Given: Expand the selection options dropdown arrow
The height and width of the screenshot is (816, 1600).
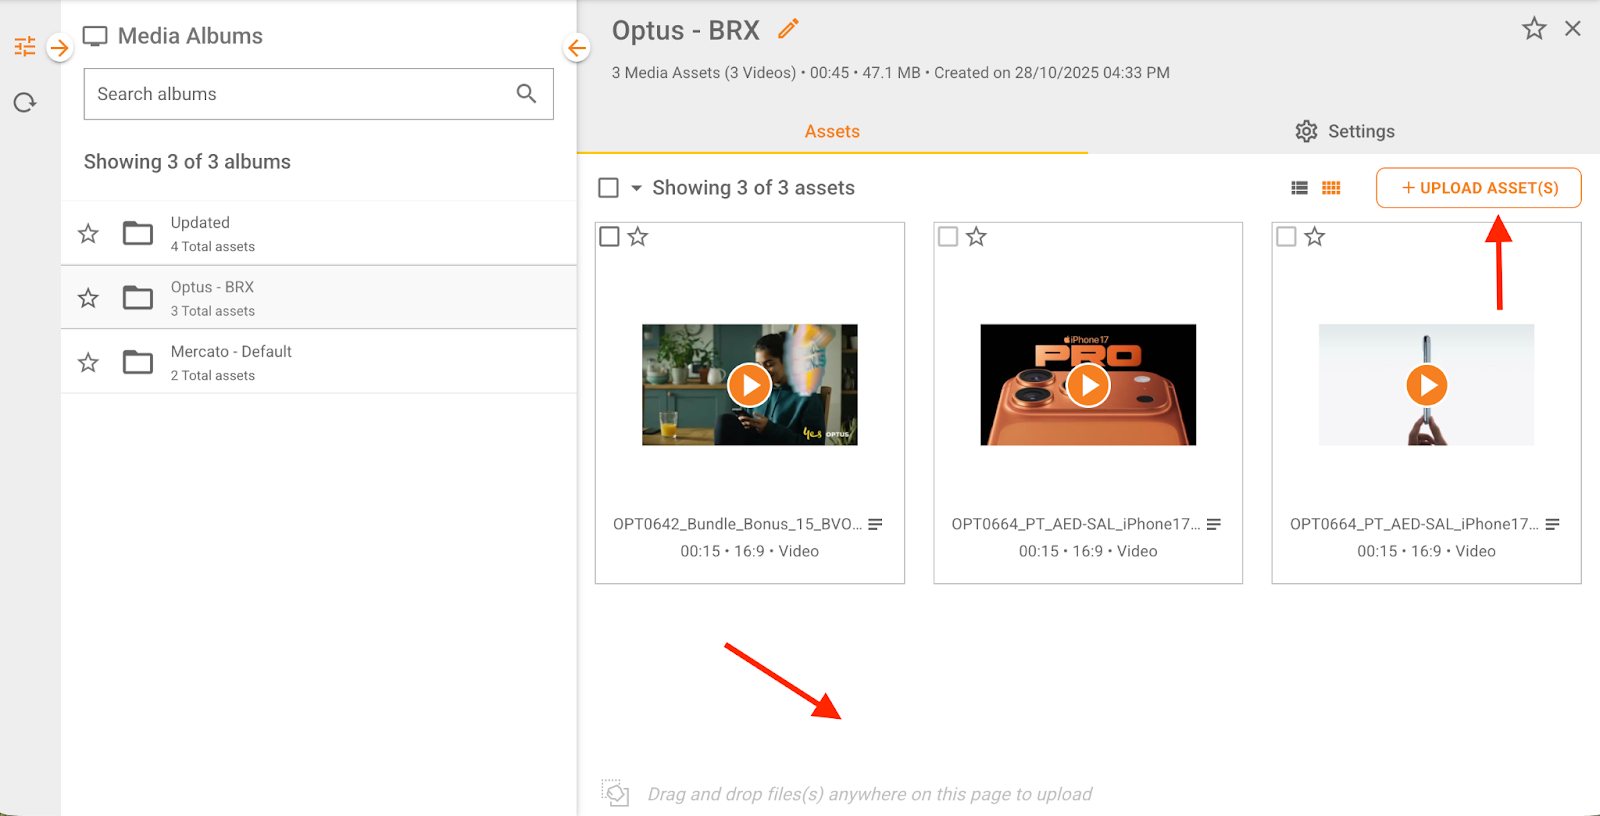Looking at the screenshot, I should [636, 188].
